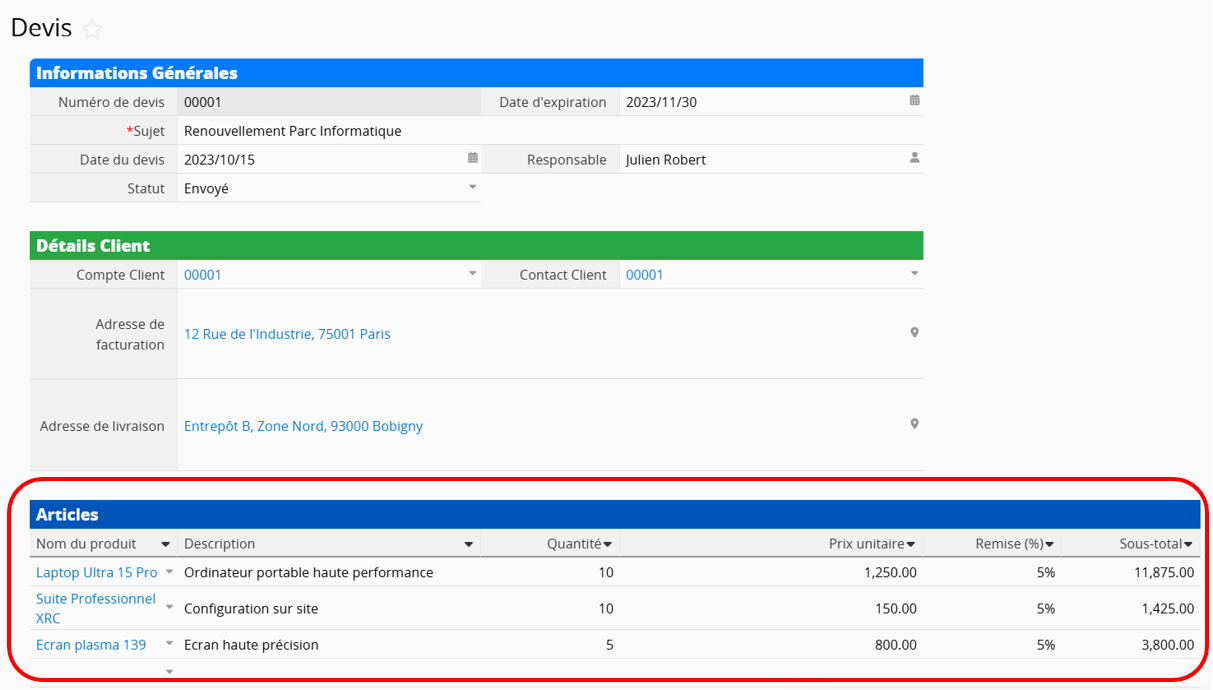Open calendar picker for Date d'expiration

coord(914,101)
